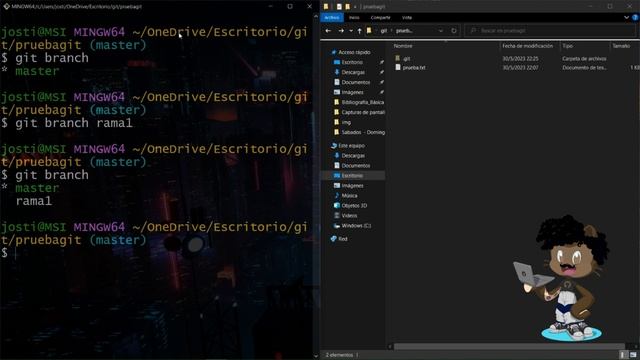Click the .git date '30/5/2023 22:25'
Viewport: 640px width, 360px height.
(x=520, y=59)
